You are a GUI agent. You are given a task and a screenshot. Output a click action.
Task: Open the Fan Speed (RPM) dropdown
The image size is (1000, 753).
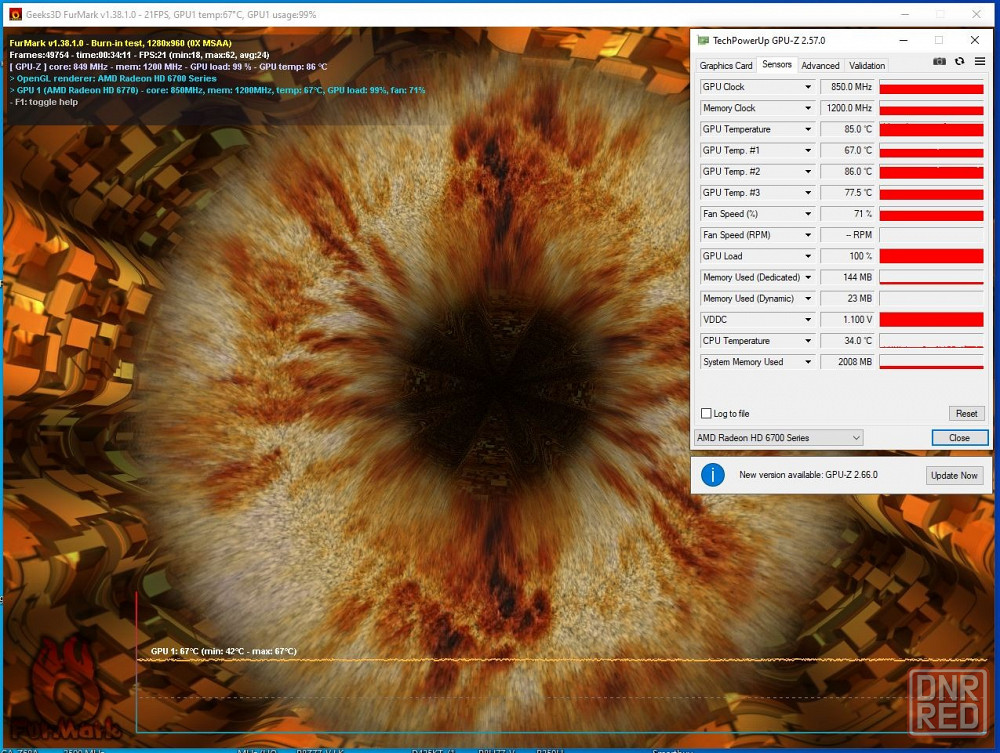tap(808, 235)
